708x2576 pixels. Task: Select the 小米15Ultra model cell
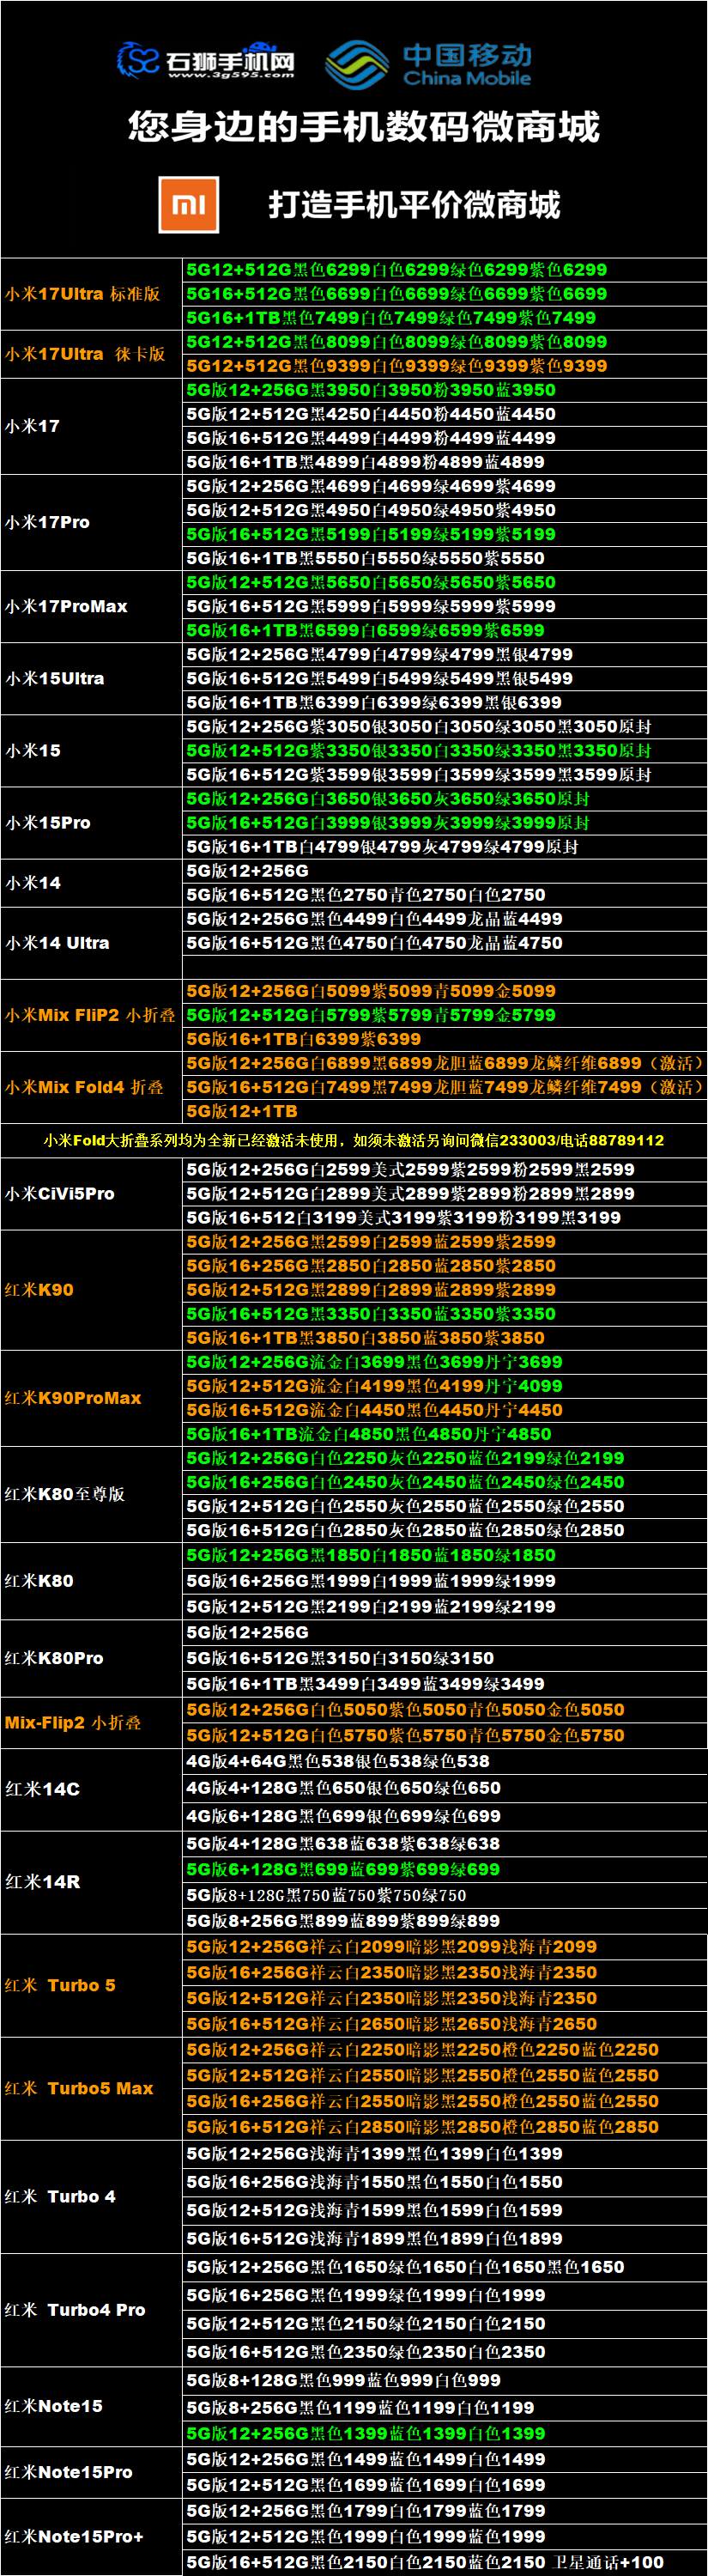[x=55, y=679]
